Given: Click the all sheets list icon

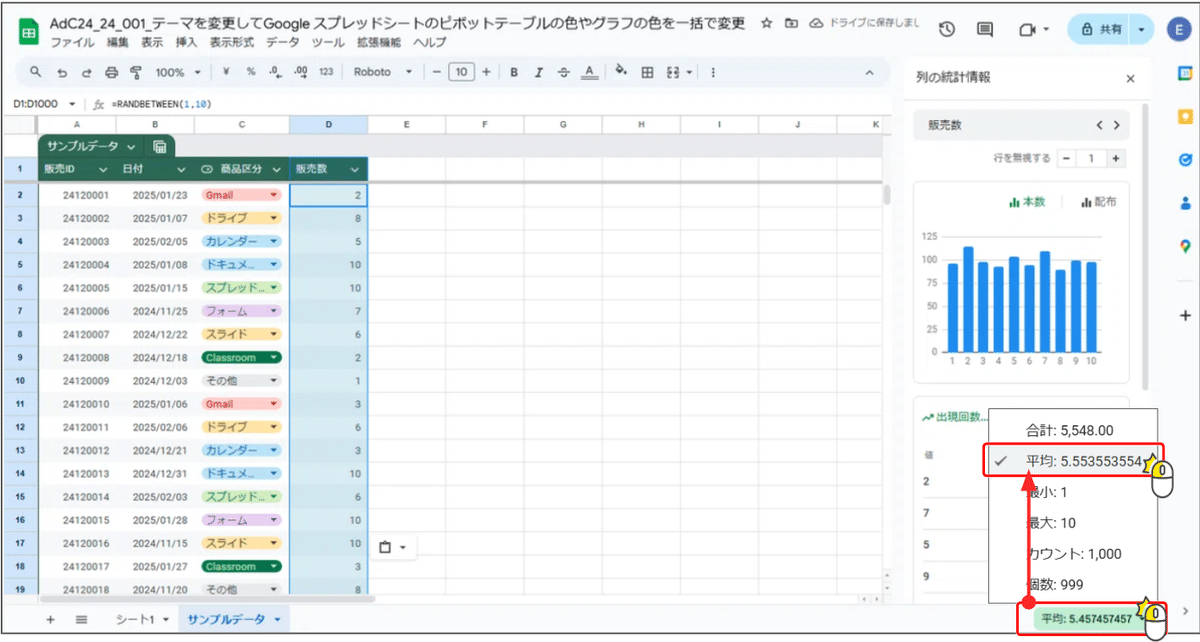Looking at the screenshot, I should [x=82, y=620].
